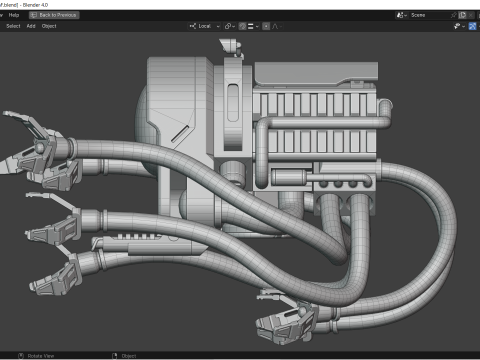The height and width of the screenshot is (360, 480).
Task: Pin the scene to workspace
Action: pyautogui.click(x=454, y=15)
